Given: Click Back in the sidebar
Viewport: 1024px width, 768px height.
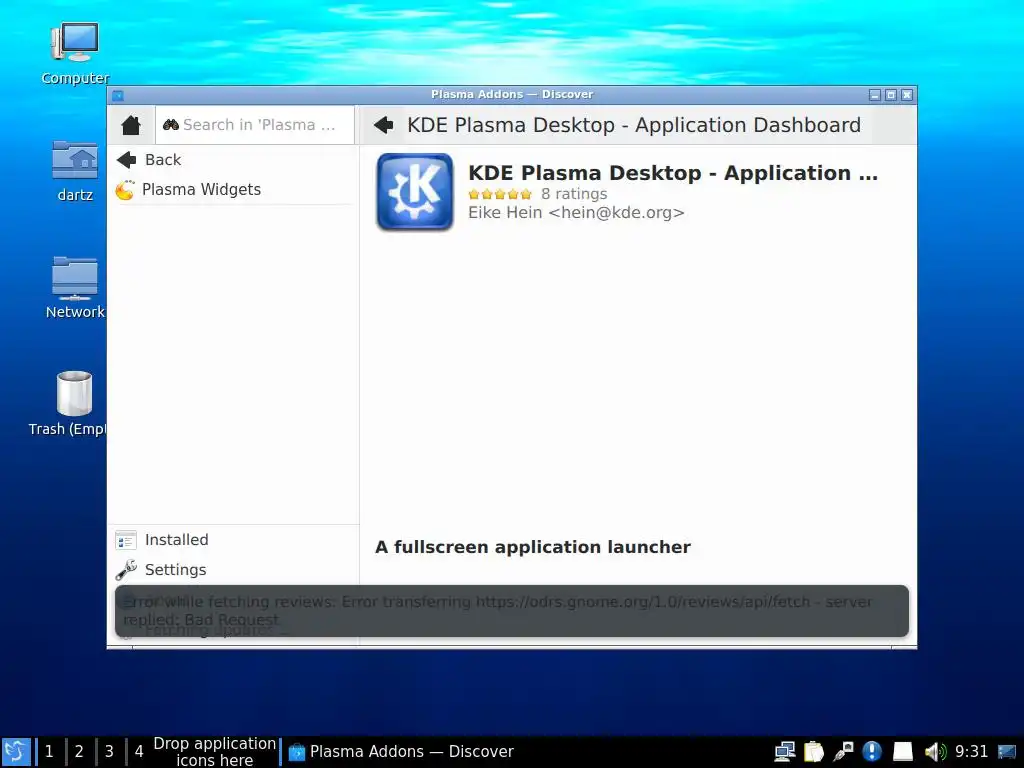Looking at the screenshot, I should click(x=233, y=160).
